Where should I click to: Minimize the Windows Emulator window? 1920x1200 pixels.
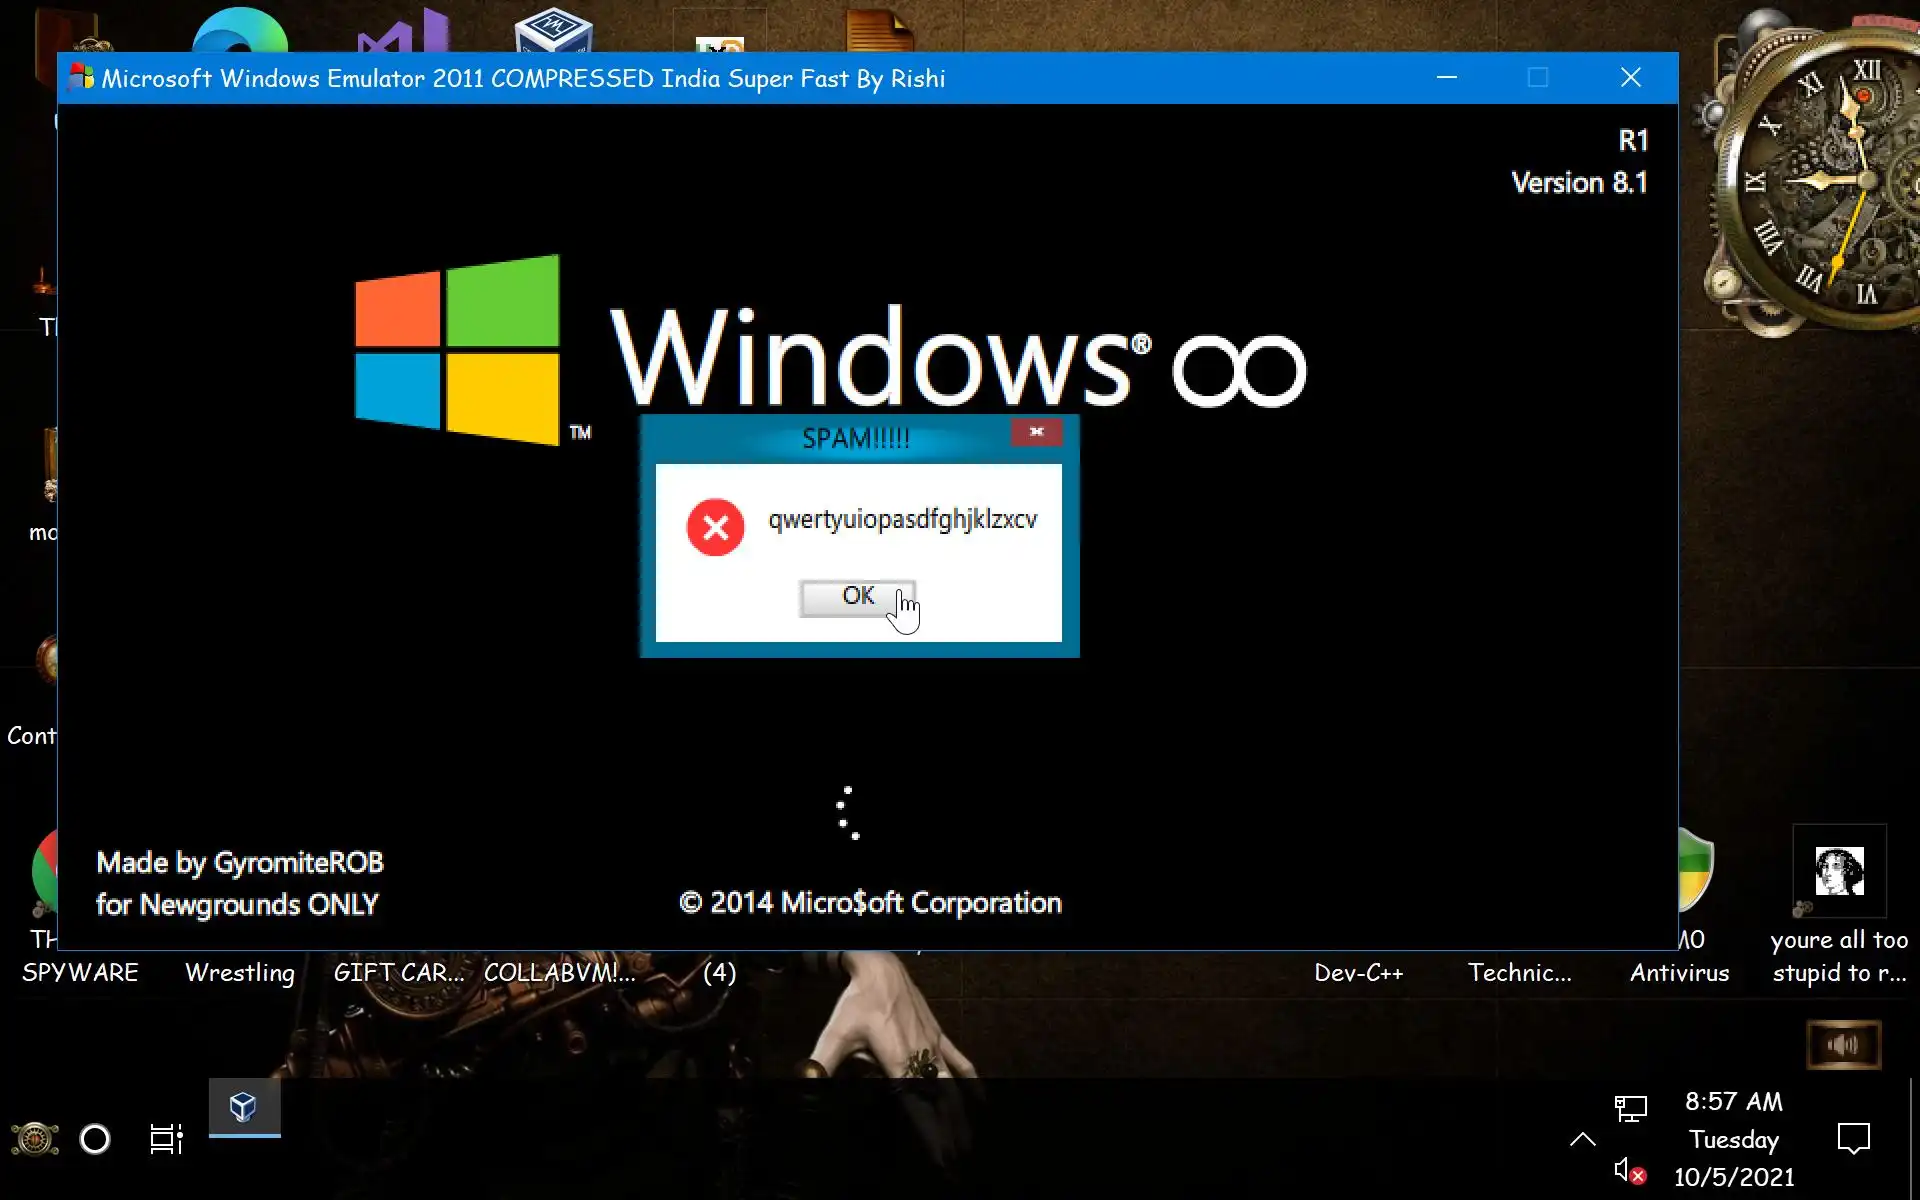click(1446, 78)
